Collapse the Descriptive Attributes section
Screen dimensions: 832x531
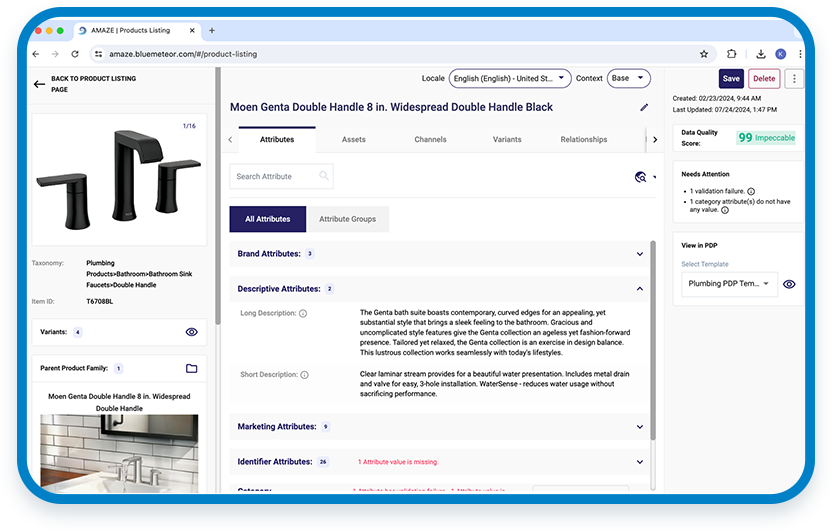tap(640, 289)
